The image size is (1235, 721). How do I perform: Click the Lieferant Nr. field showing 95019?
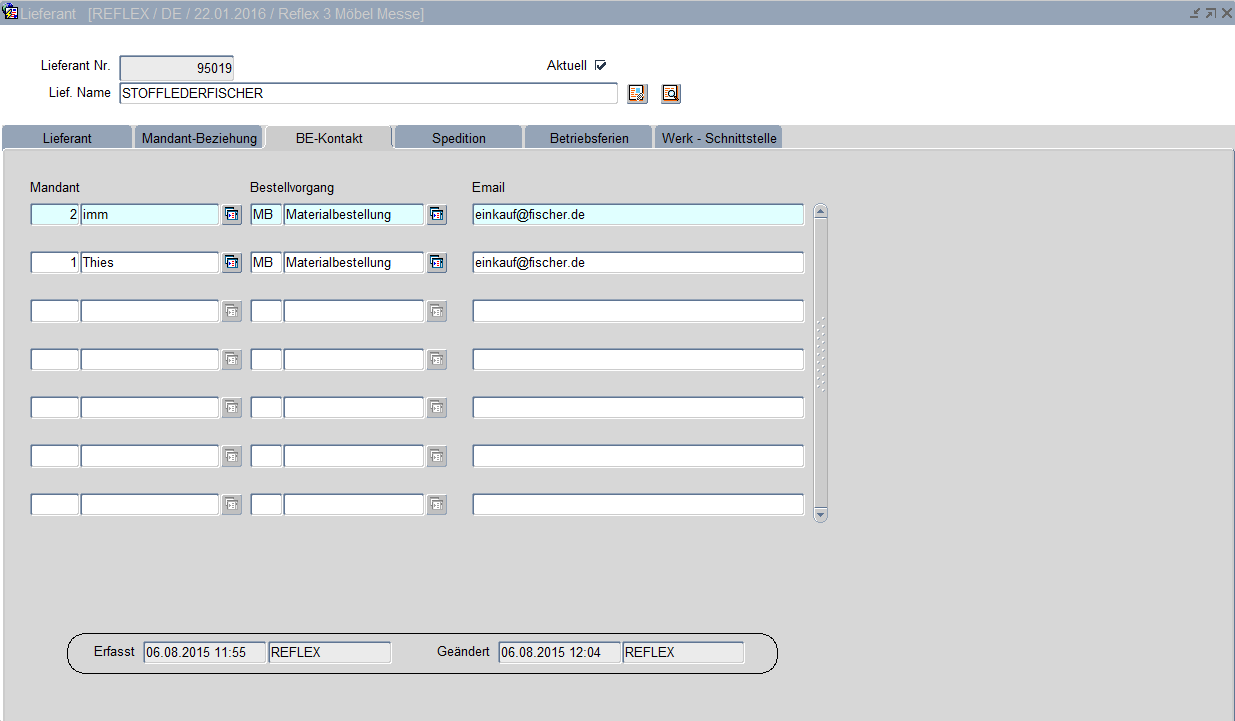[x=176, y=68]
